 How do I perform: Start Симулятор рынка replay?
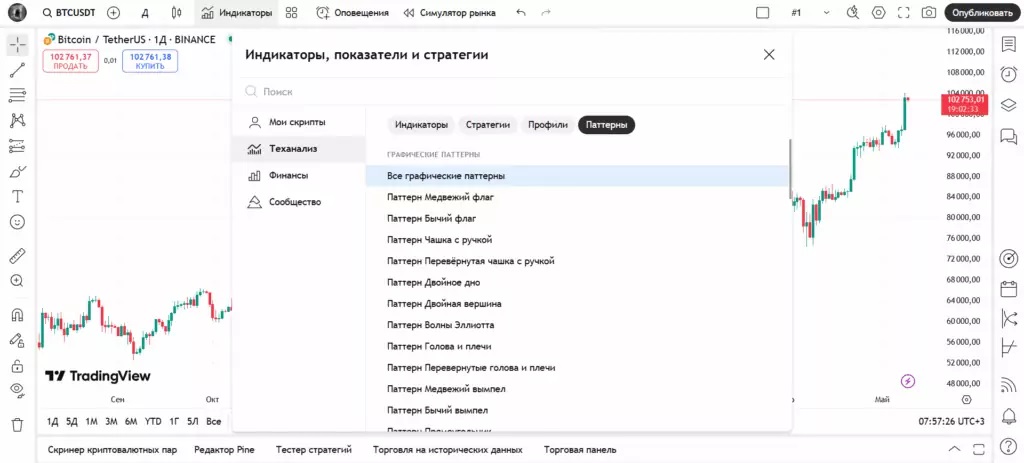point(449,12)
